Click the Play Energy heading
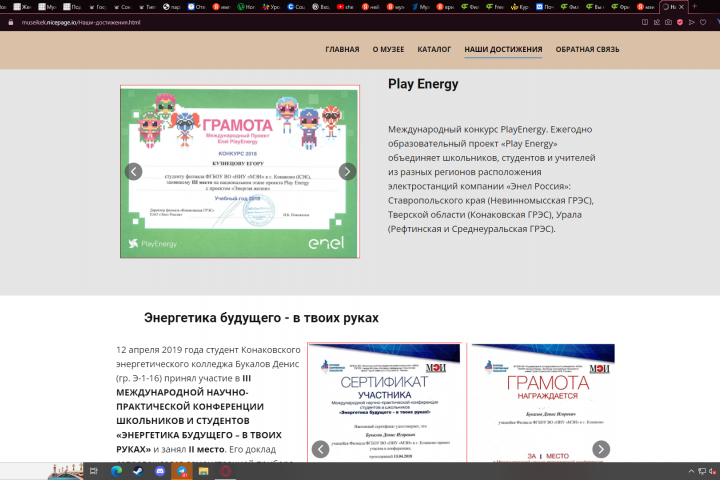720x480 pixels. [423, 84]
